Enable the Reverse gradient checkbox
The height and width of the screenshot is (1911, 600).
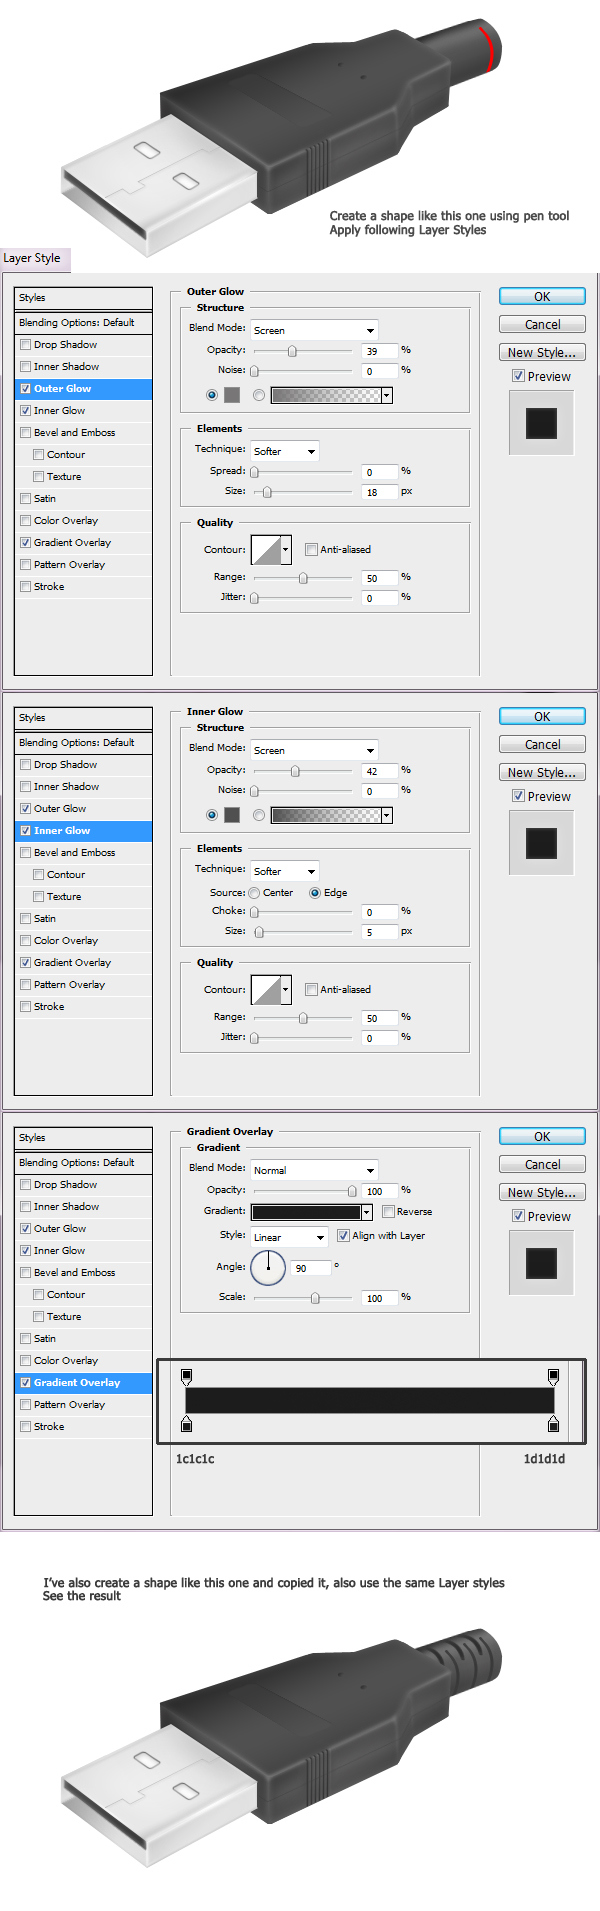[x=388, y=1211]
